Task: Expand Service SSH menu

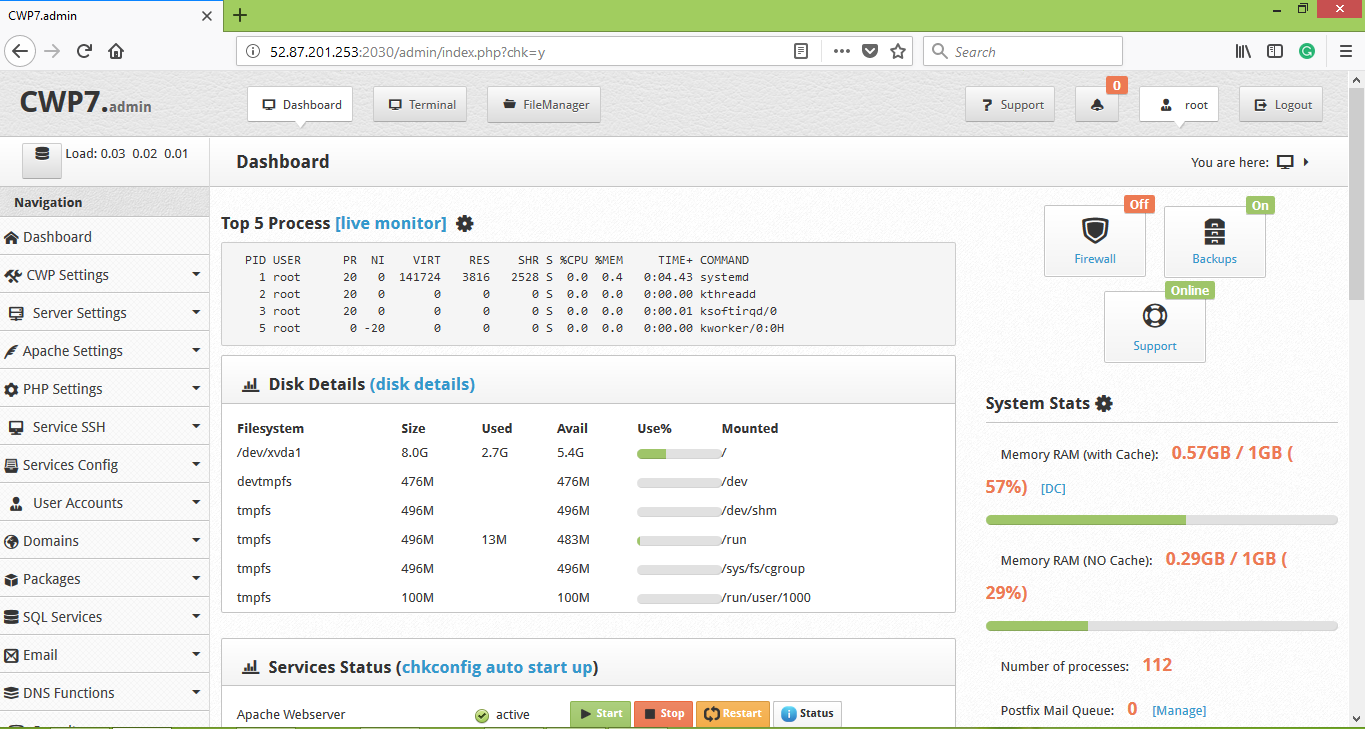Action: [x=105, y=427]
